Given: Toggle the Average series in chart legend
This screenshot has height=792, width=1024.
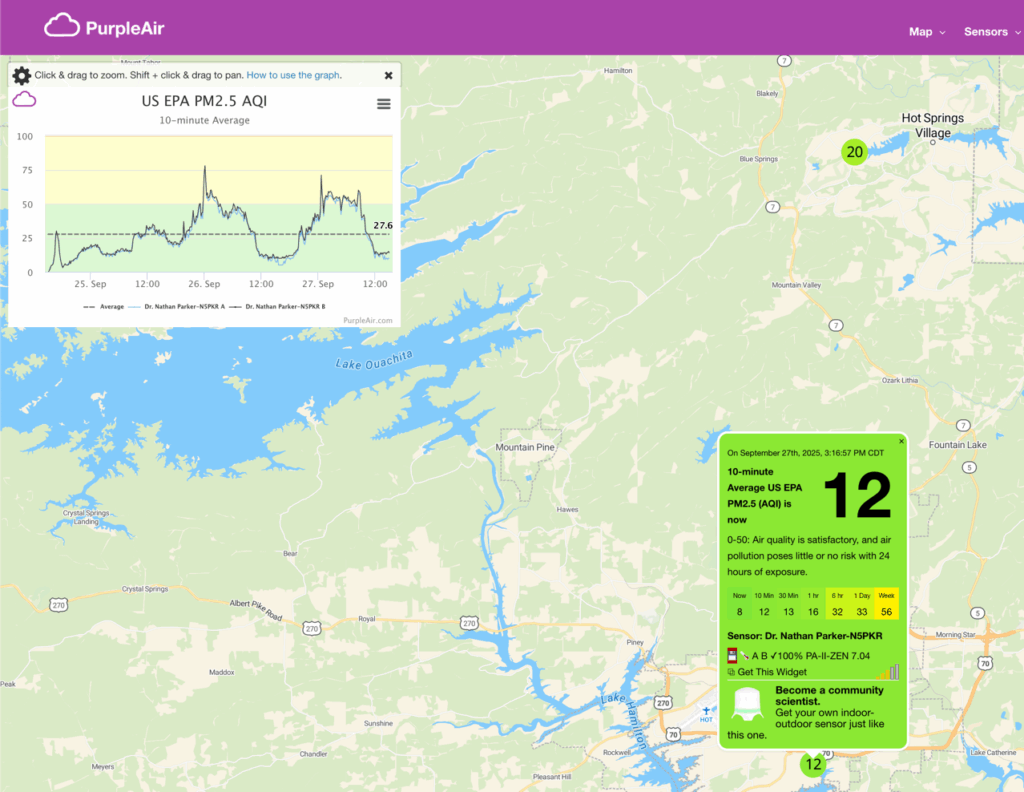Looking at the screenshot, I should [x=103, y=306].
